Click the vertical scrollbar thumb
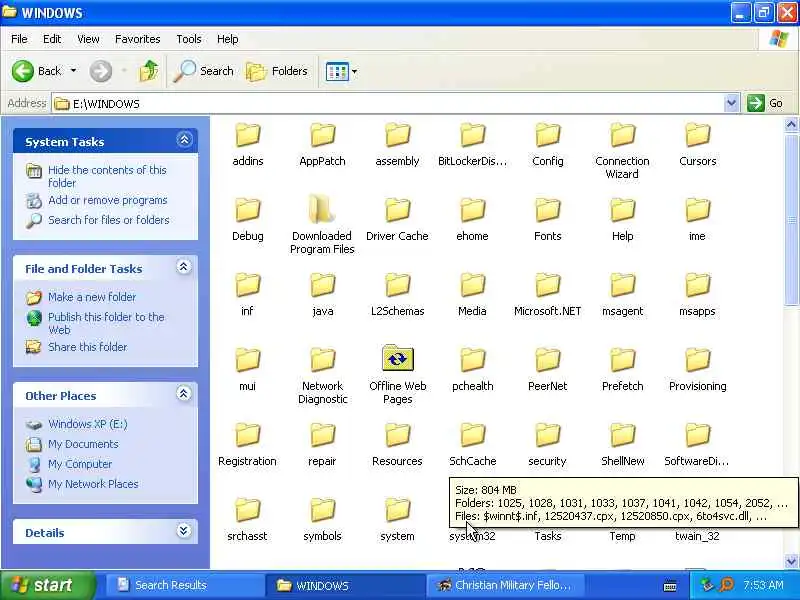The image size is (800, 600). tap(791, 219)
